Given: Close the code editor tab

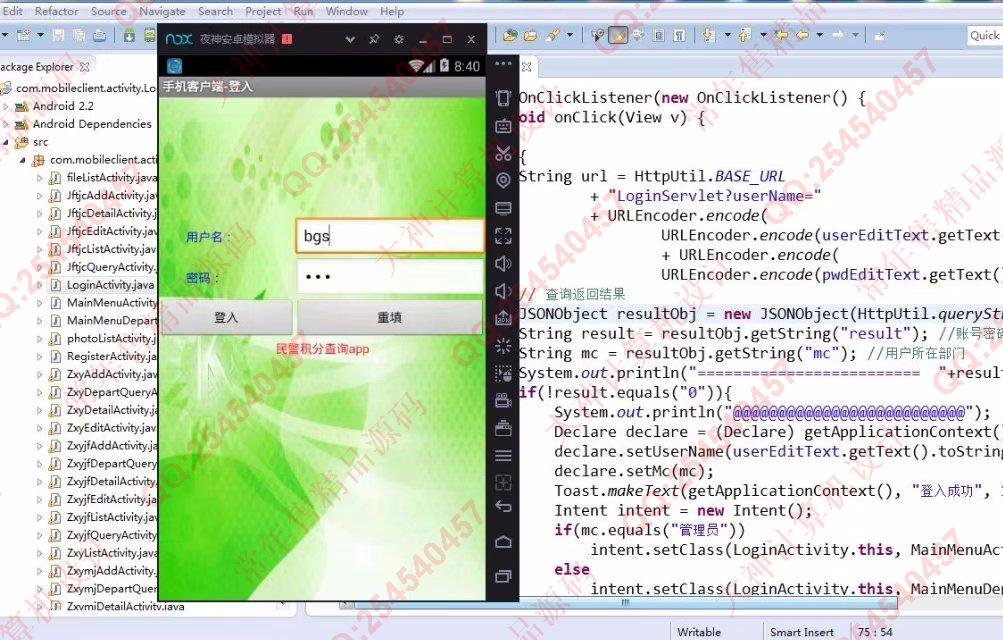Looking at the screenshot, I should 526,66.
